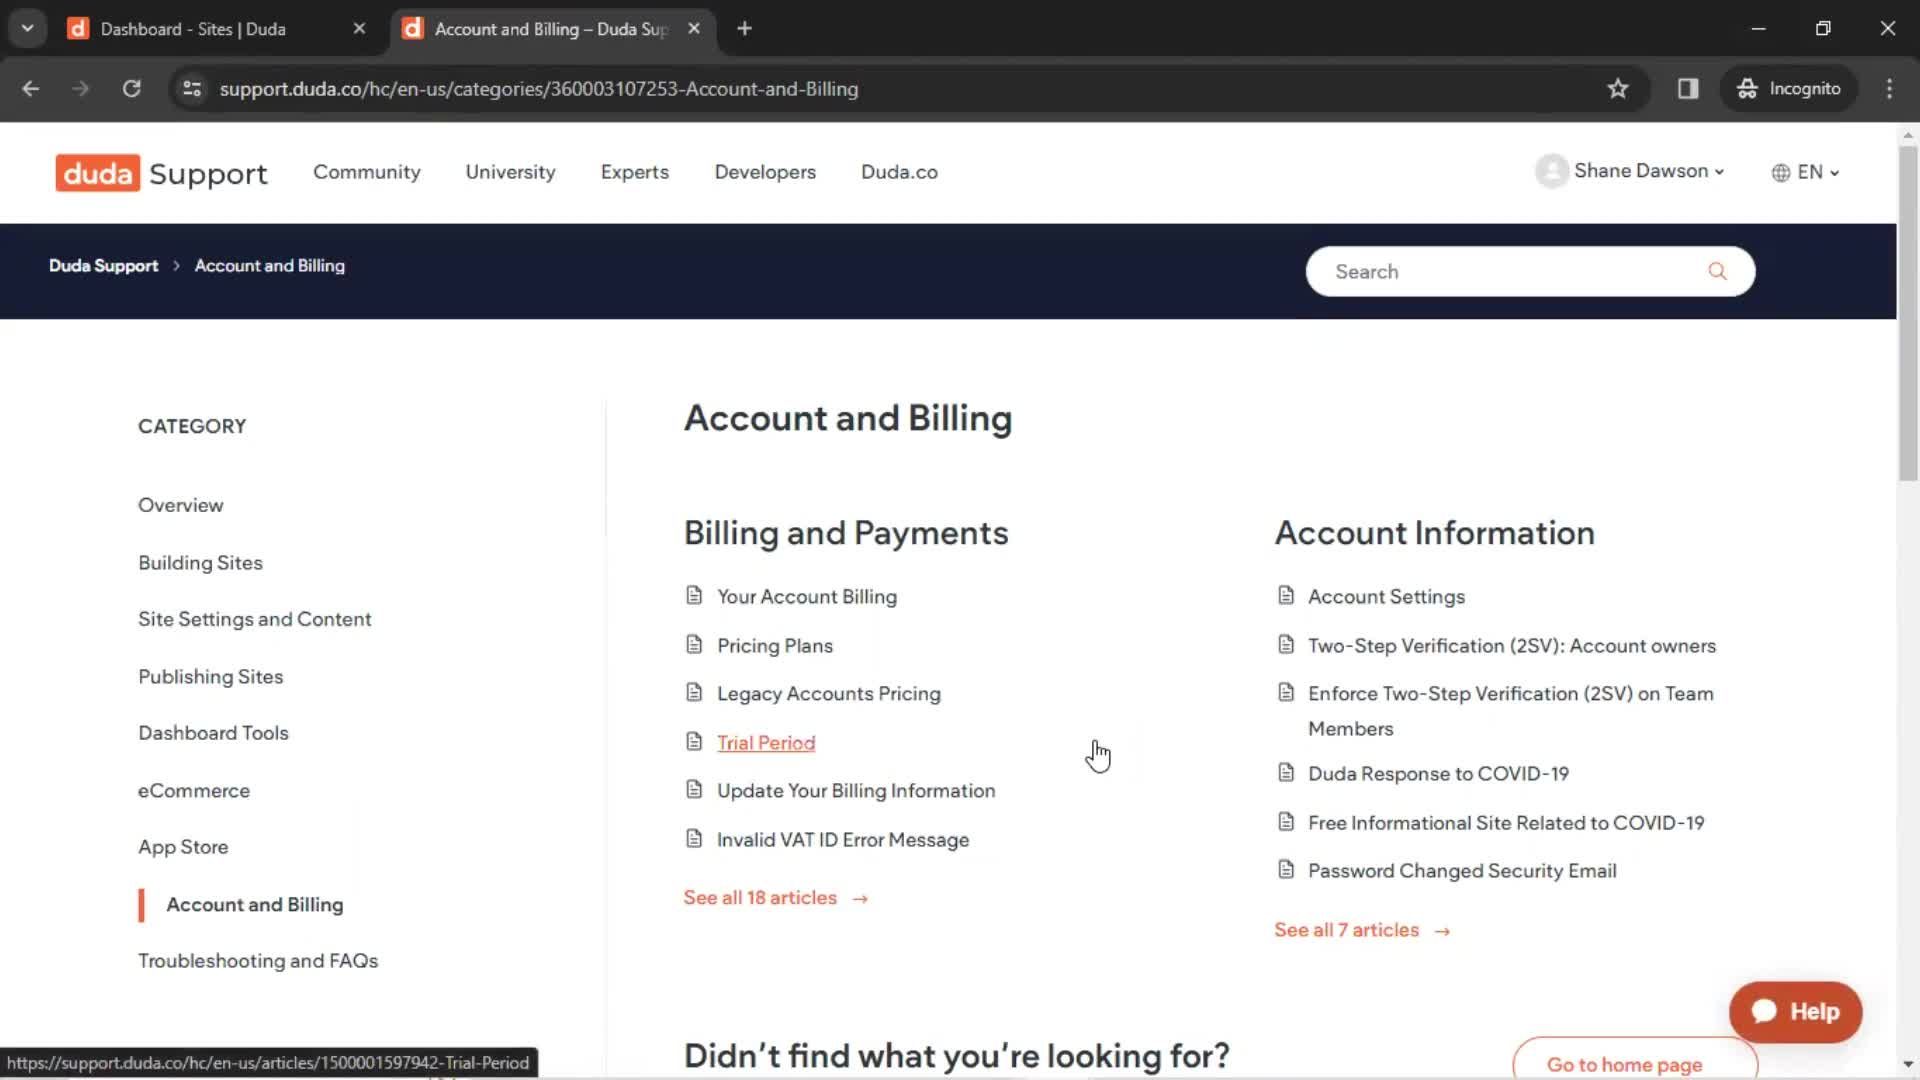Open the Community nav item
This screenshot has width=1920, height=1080.
pyautogui.click(x=367, y=172)
